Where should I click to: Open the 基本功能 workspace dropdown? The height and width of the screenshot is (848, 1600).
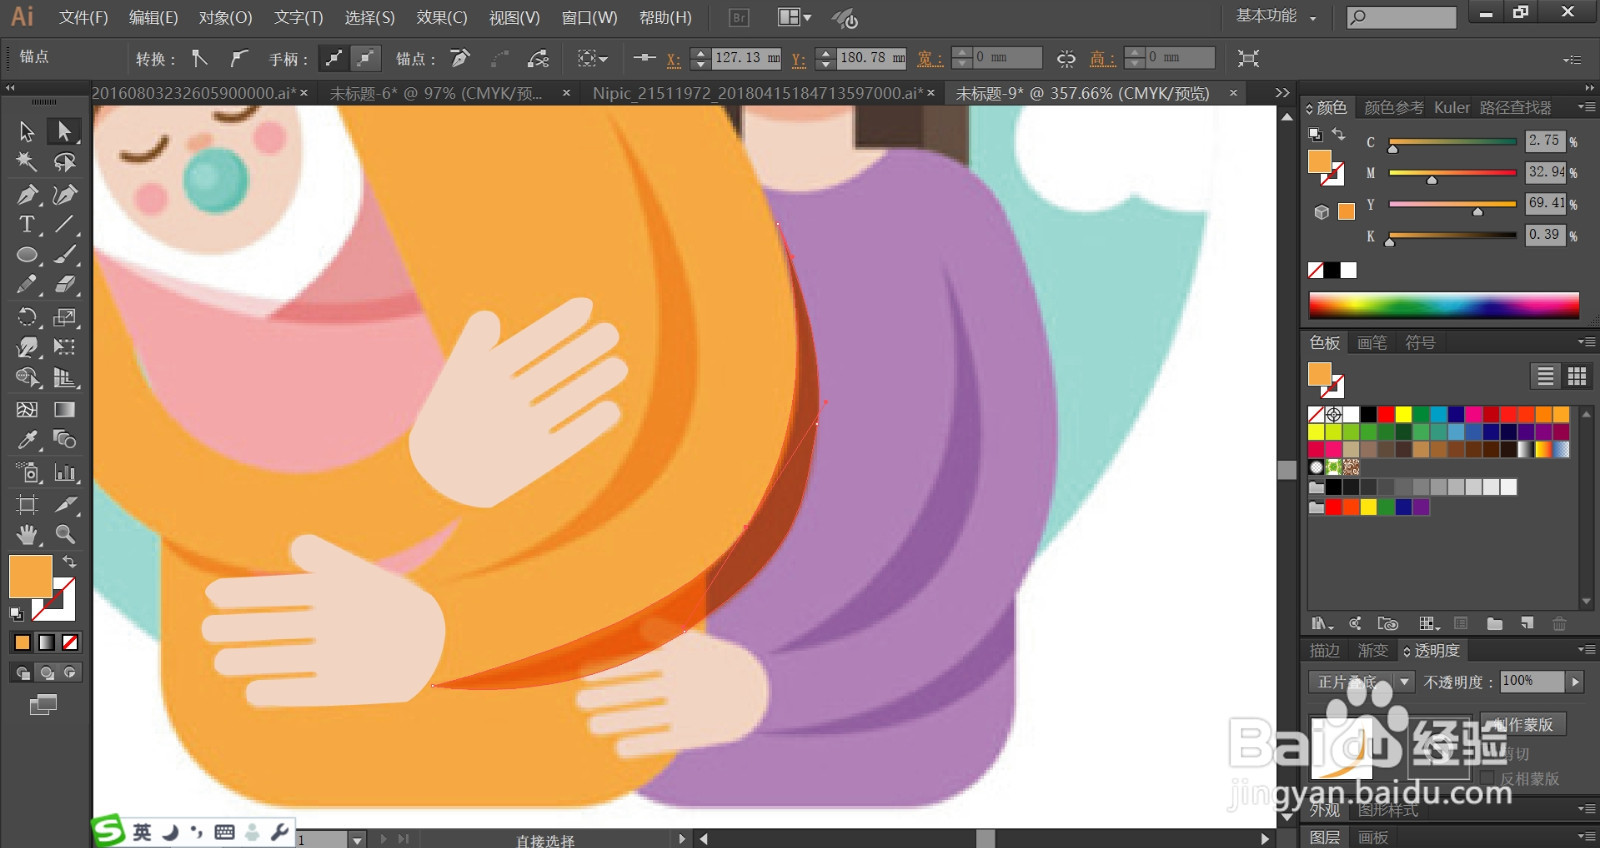(x=1276, y=16)
